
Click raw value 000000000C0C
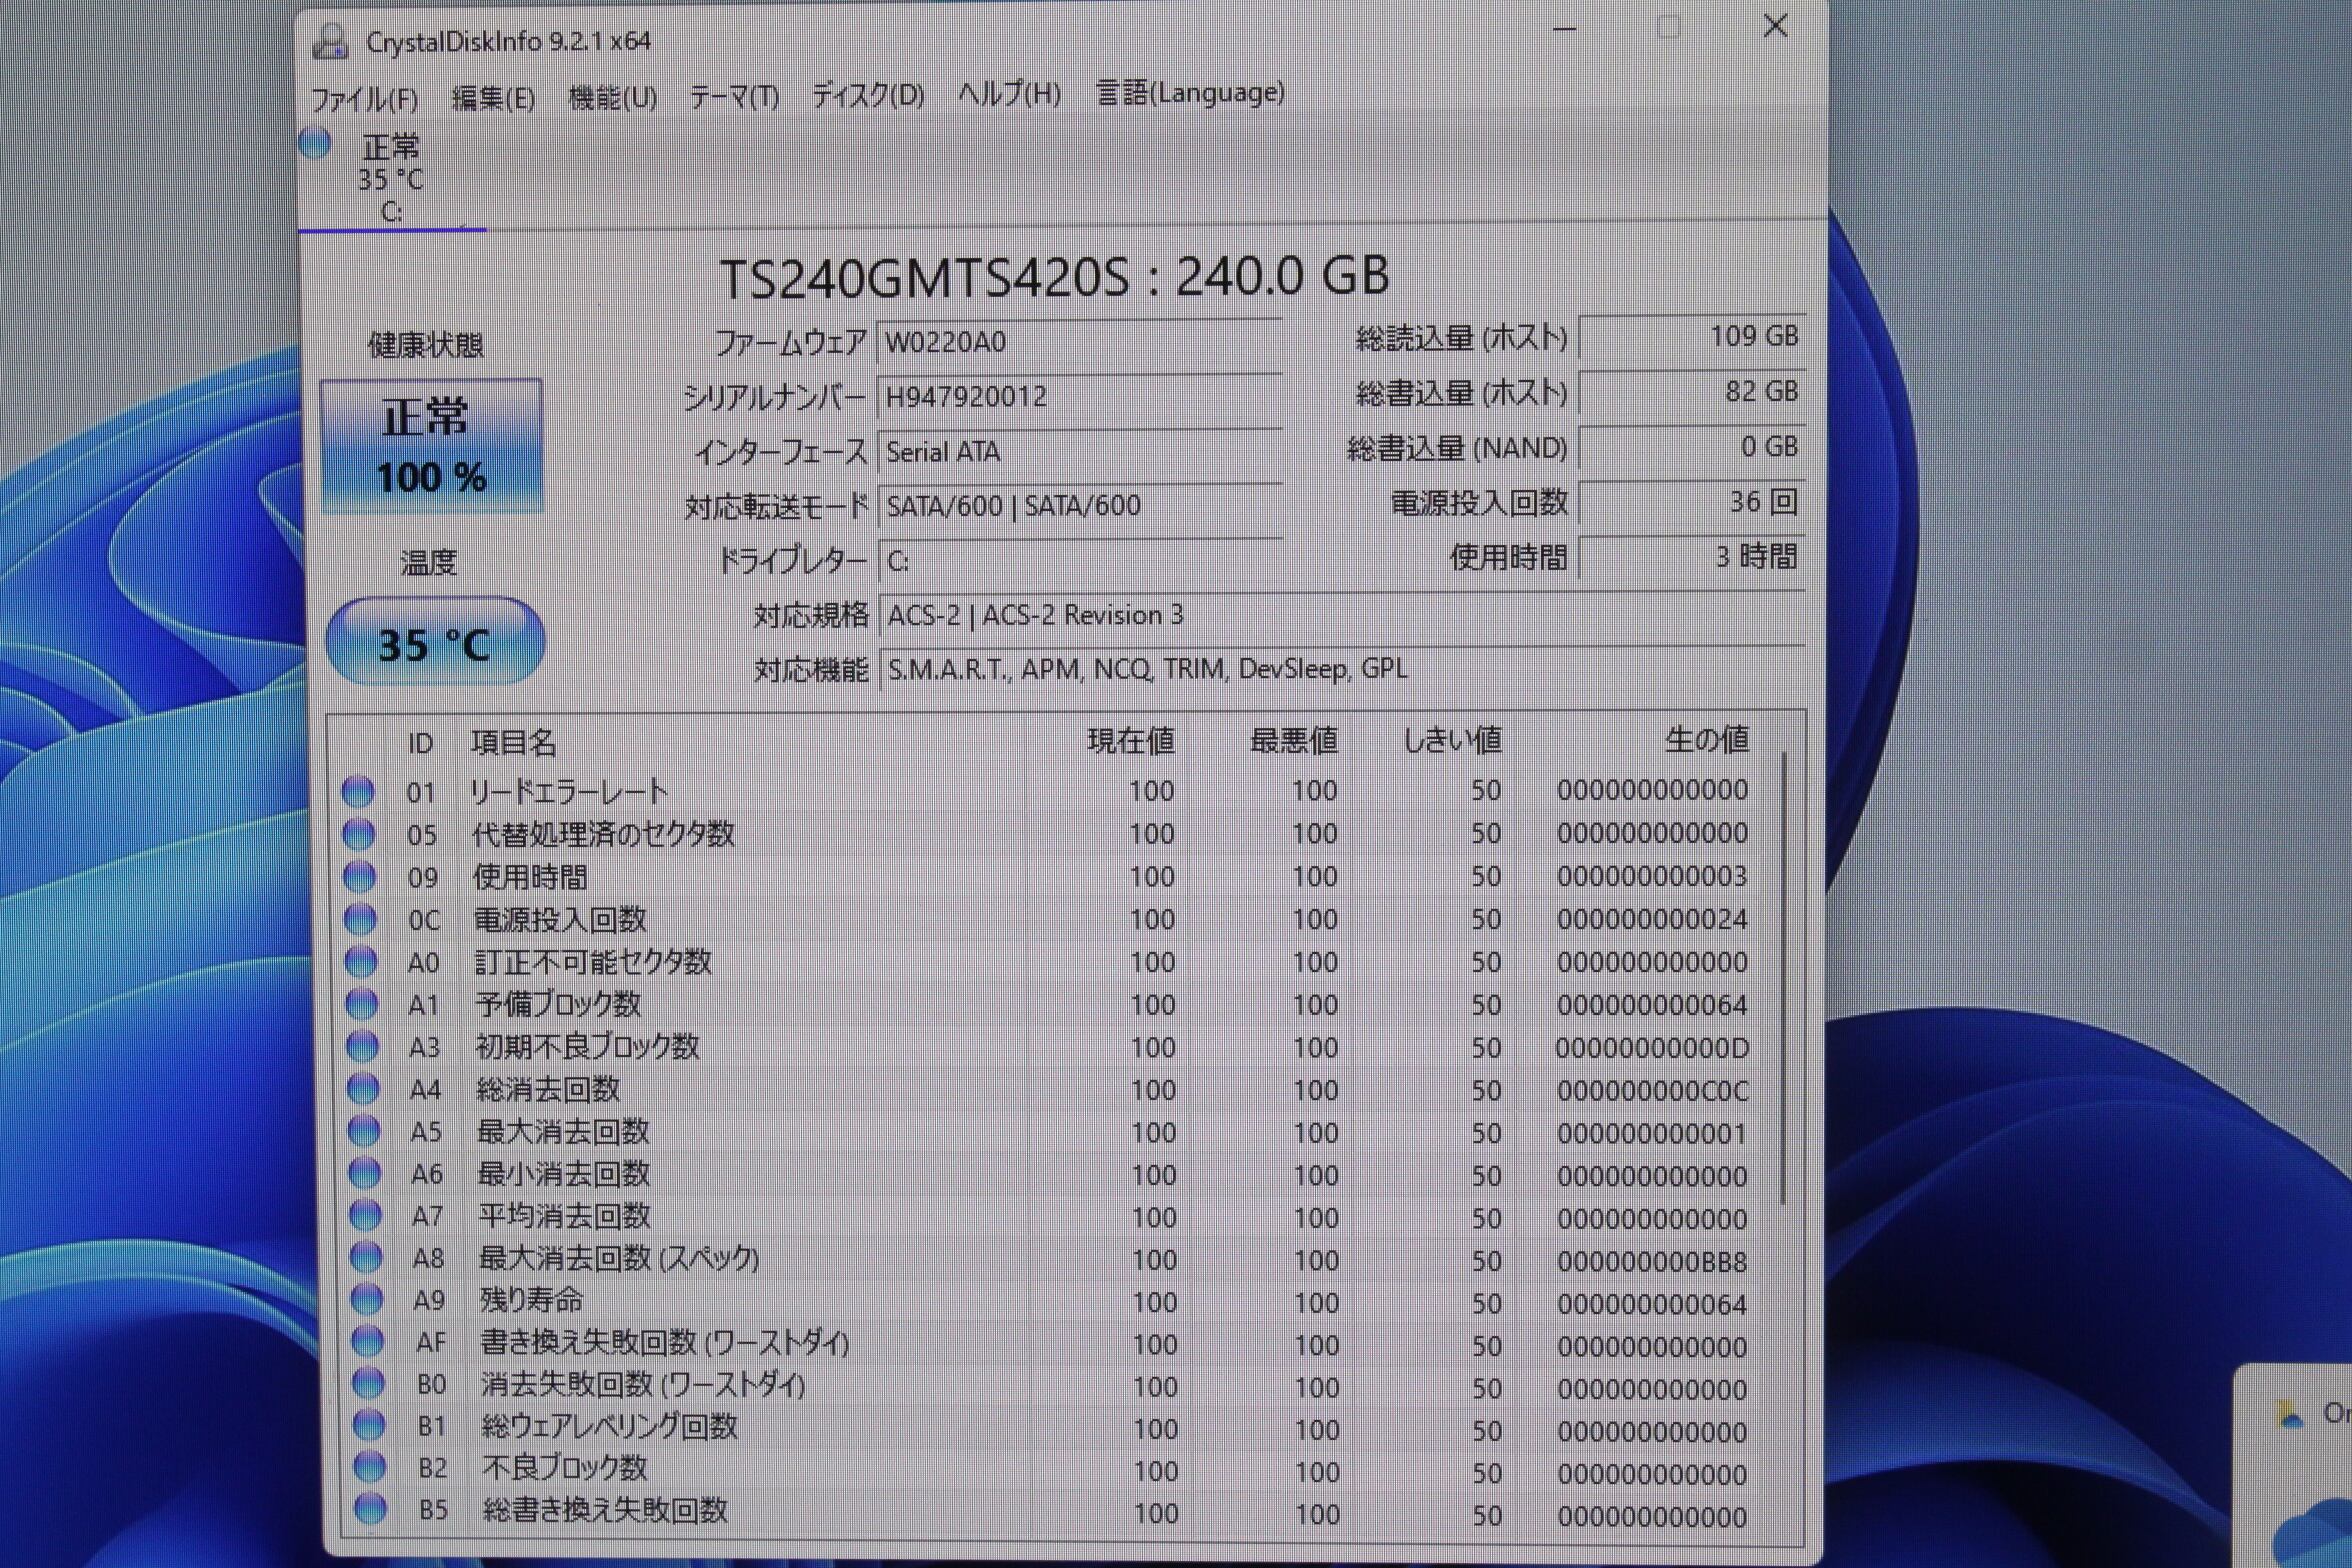point(1652,1091)
